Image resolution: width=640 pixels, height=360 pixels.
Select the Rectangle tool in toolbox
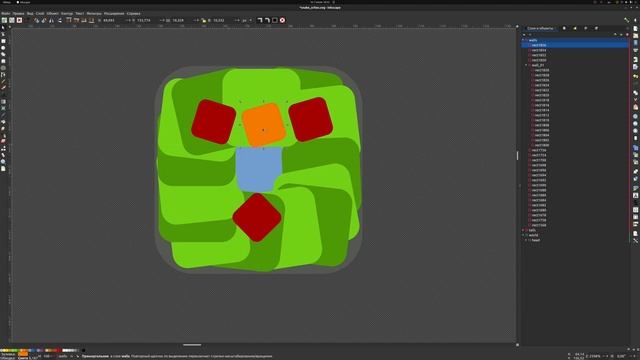click(3, 41)
